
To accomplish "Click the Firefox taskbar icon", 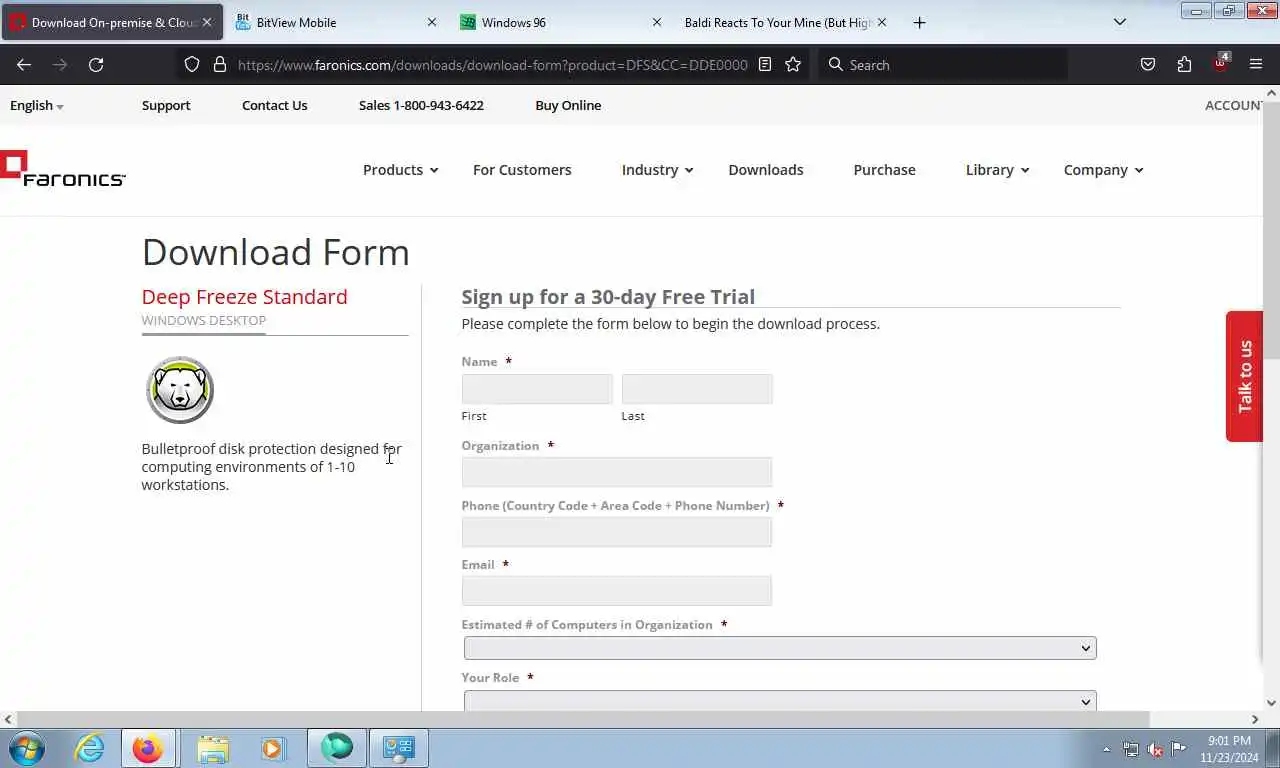I will click(x=148, y=748).
